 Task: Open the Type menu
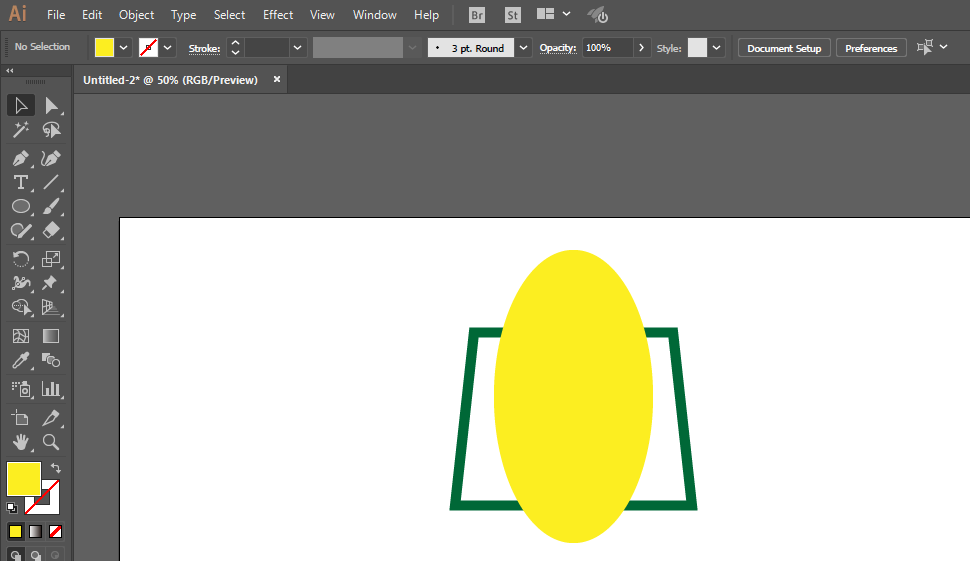coord(183,15)
